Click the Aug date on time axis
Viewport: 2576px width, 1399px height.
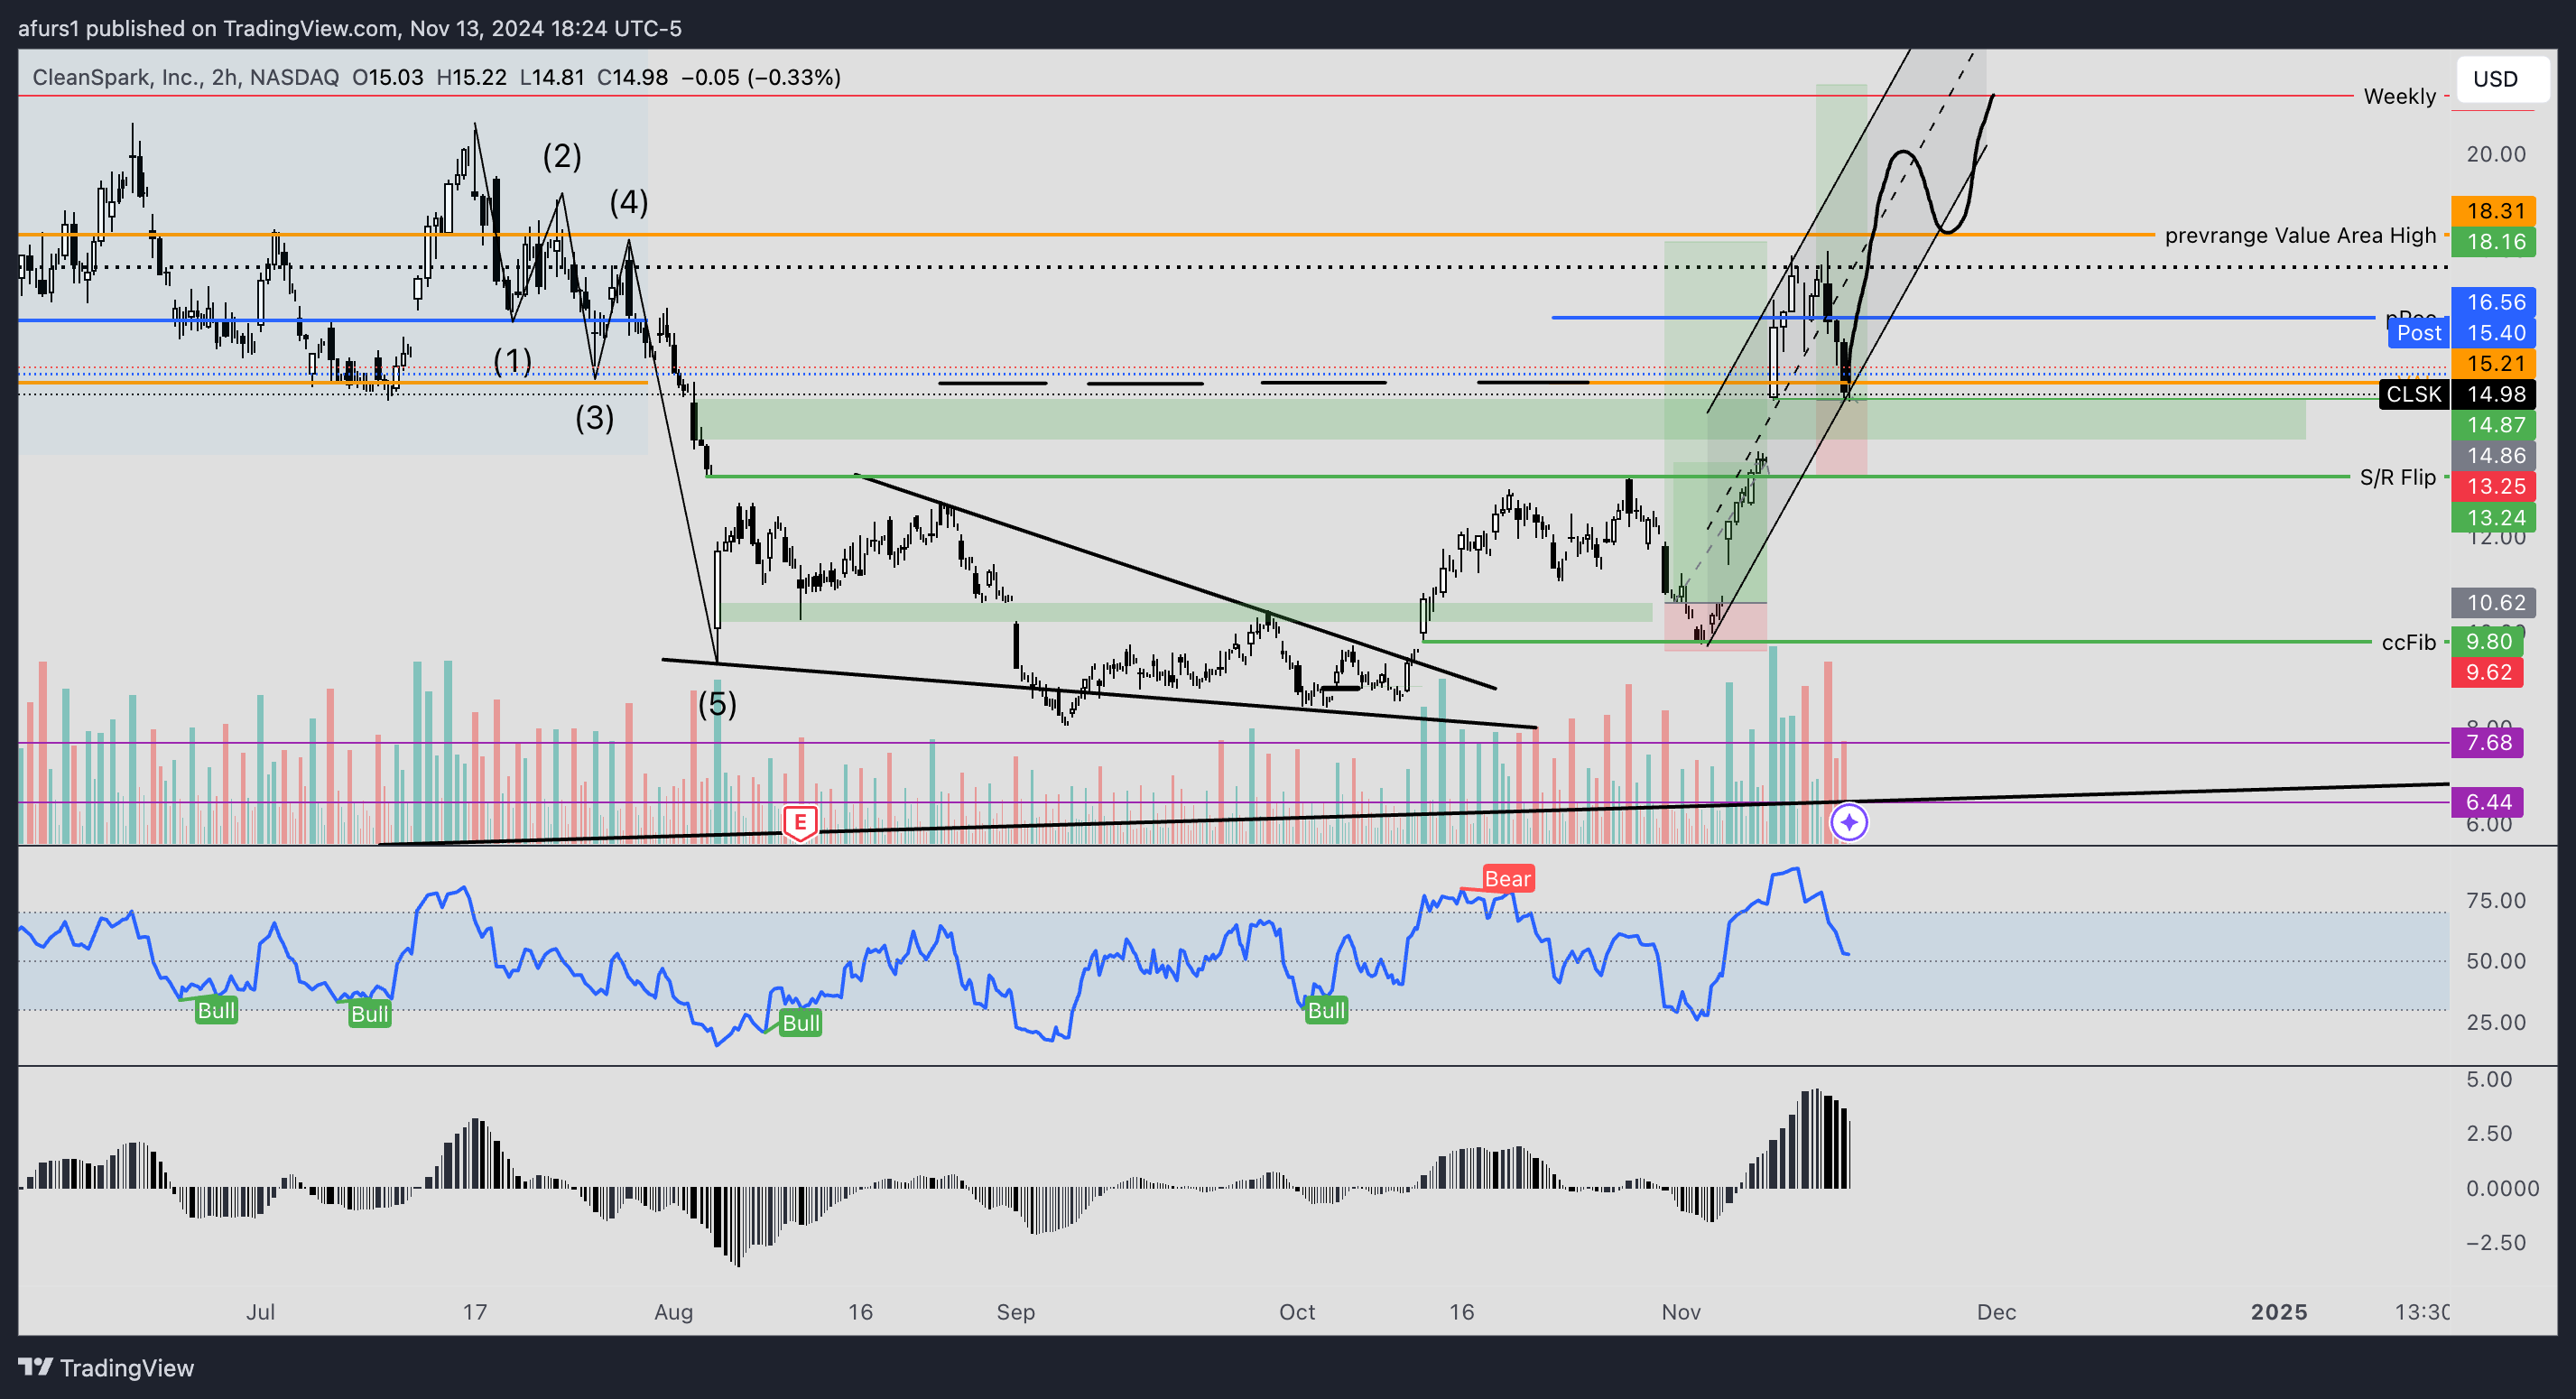pos(673,1312)
